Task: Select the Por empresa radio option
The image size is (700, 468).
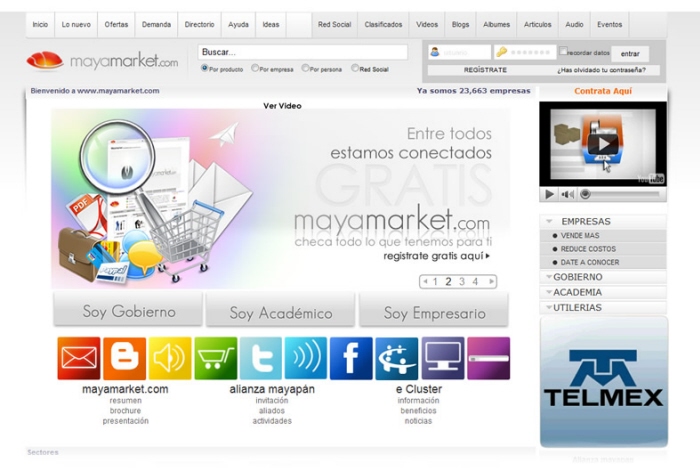Action: pyautogui.click(x=255, y=68)
